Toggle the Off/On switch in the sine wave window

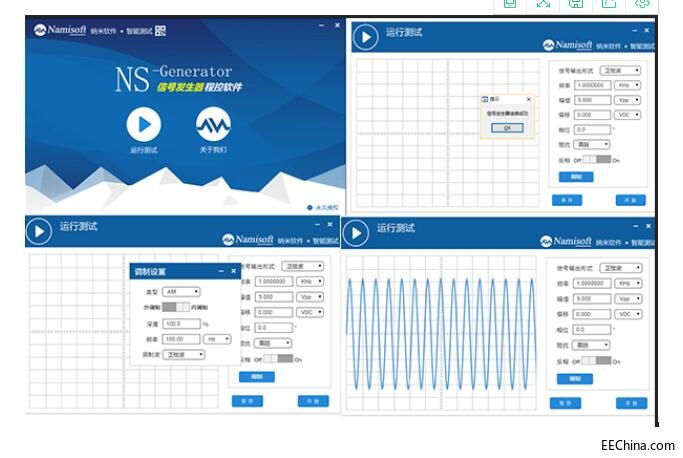pyautogui.click(x=595, y=358)
